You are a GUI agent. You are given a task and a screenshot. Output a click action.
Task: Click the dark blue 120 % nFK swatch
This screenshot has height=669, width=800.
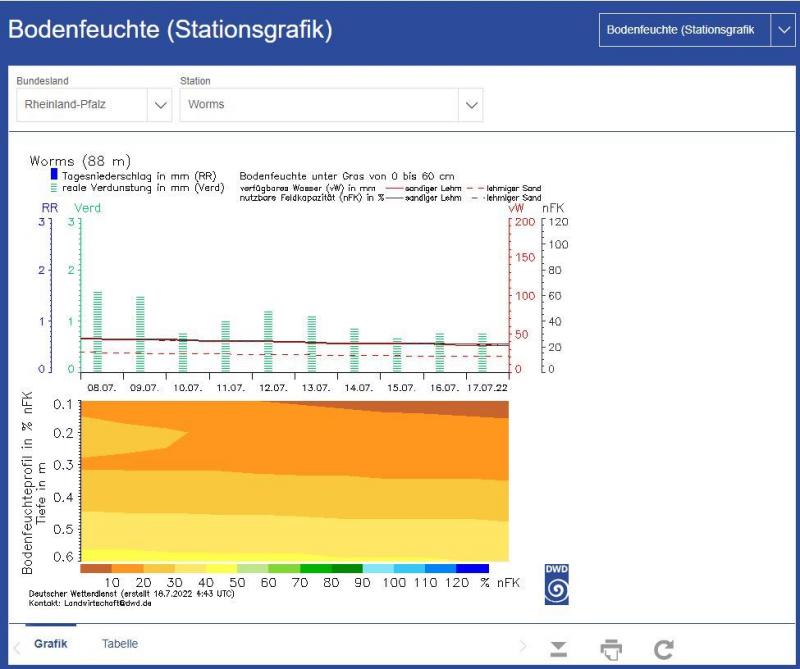pos(474,568)
